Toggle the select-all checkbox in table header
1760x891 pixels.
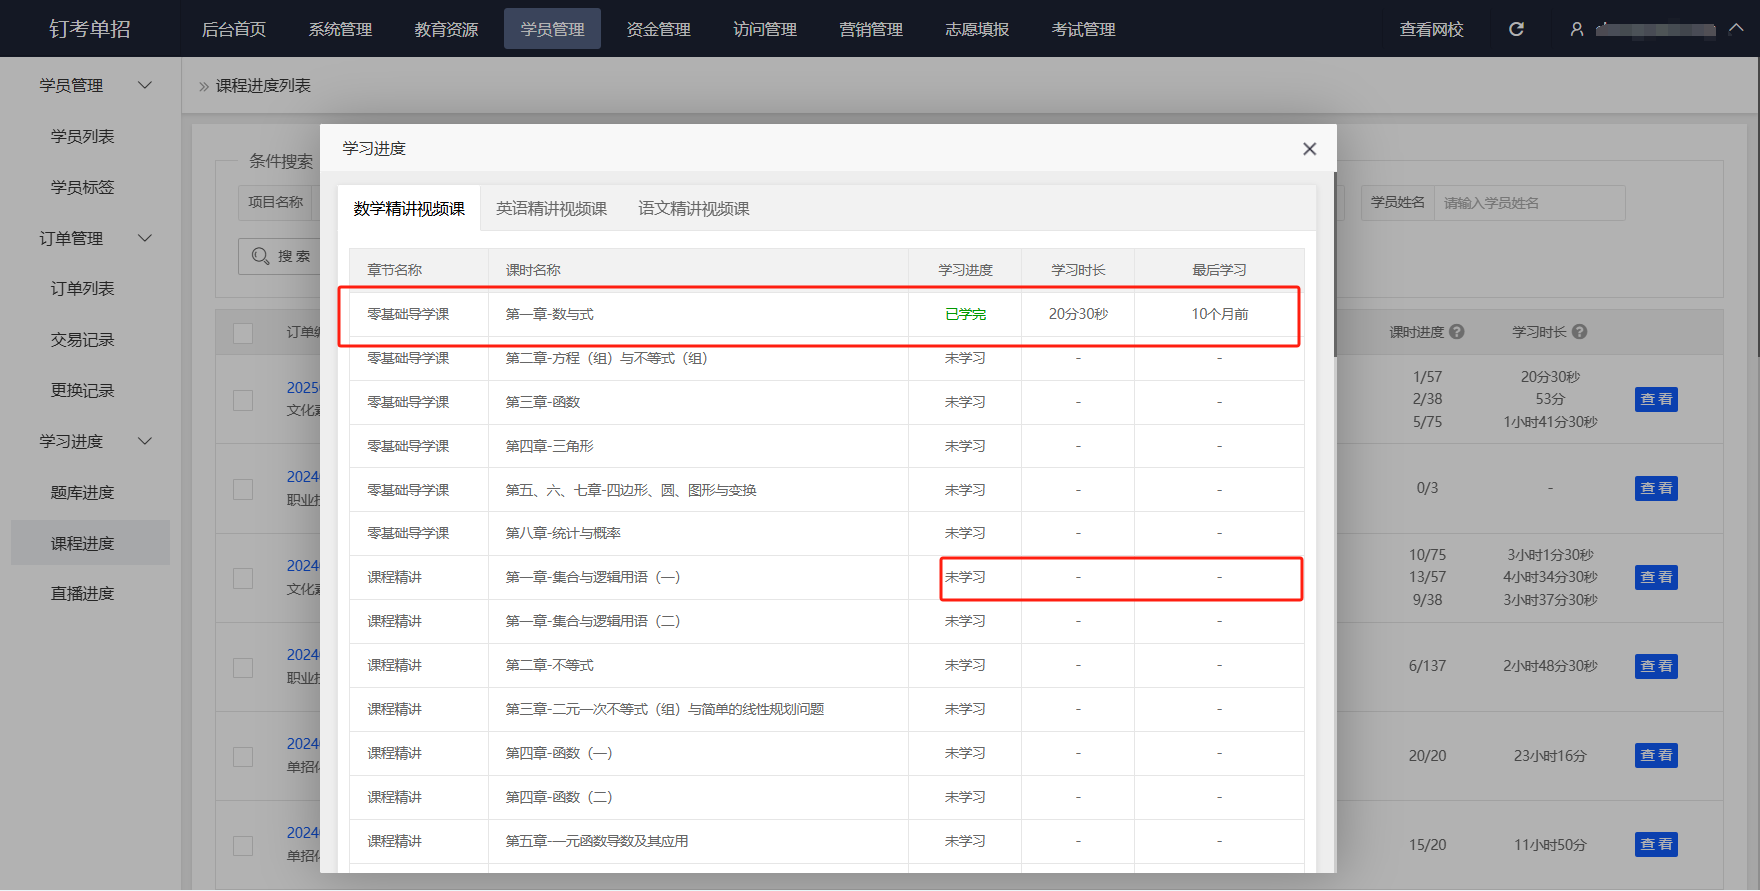(243, 333)
